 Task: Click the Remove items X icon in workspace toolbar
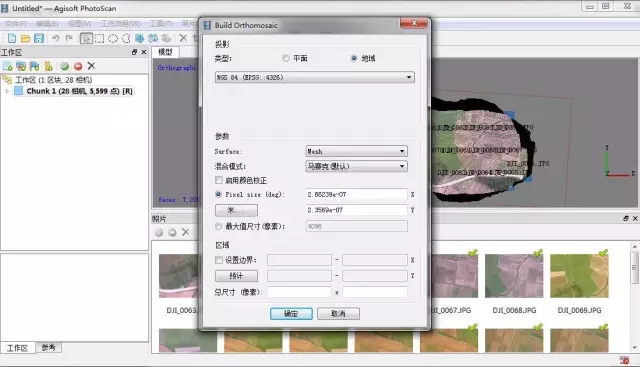(x=91, y=66)
